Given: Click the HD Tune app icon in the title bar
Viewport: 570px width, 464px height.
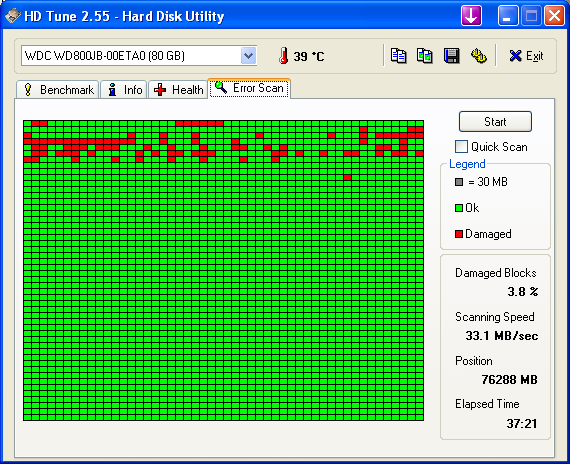Looking at the screenshot, I should [13, 16].
